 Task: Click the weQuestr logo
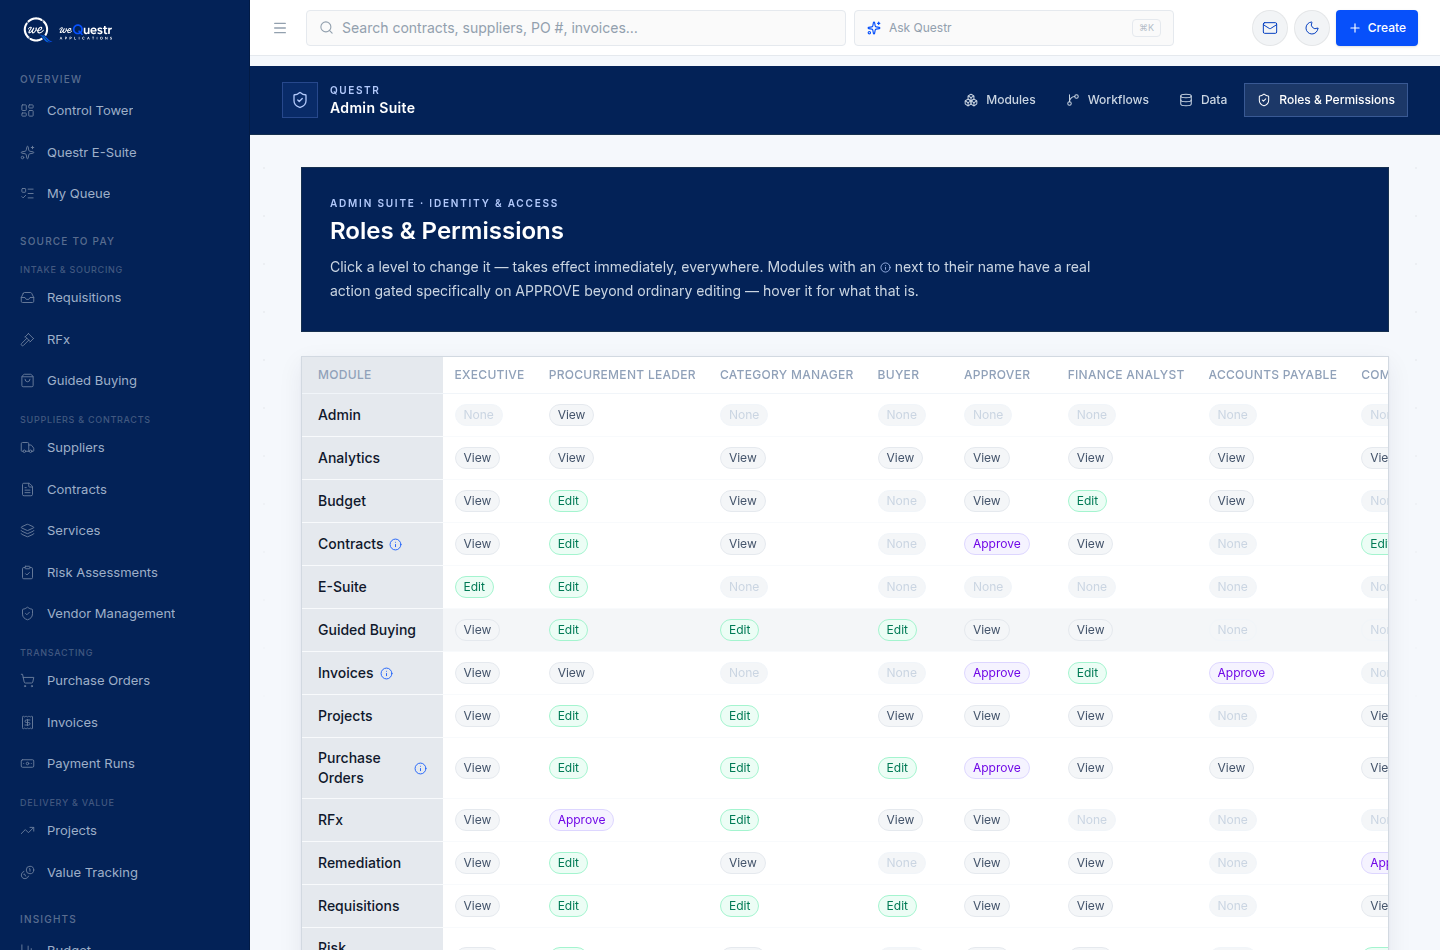[x=68, y=30]
